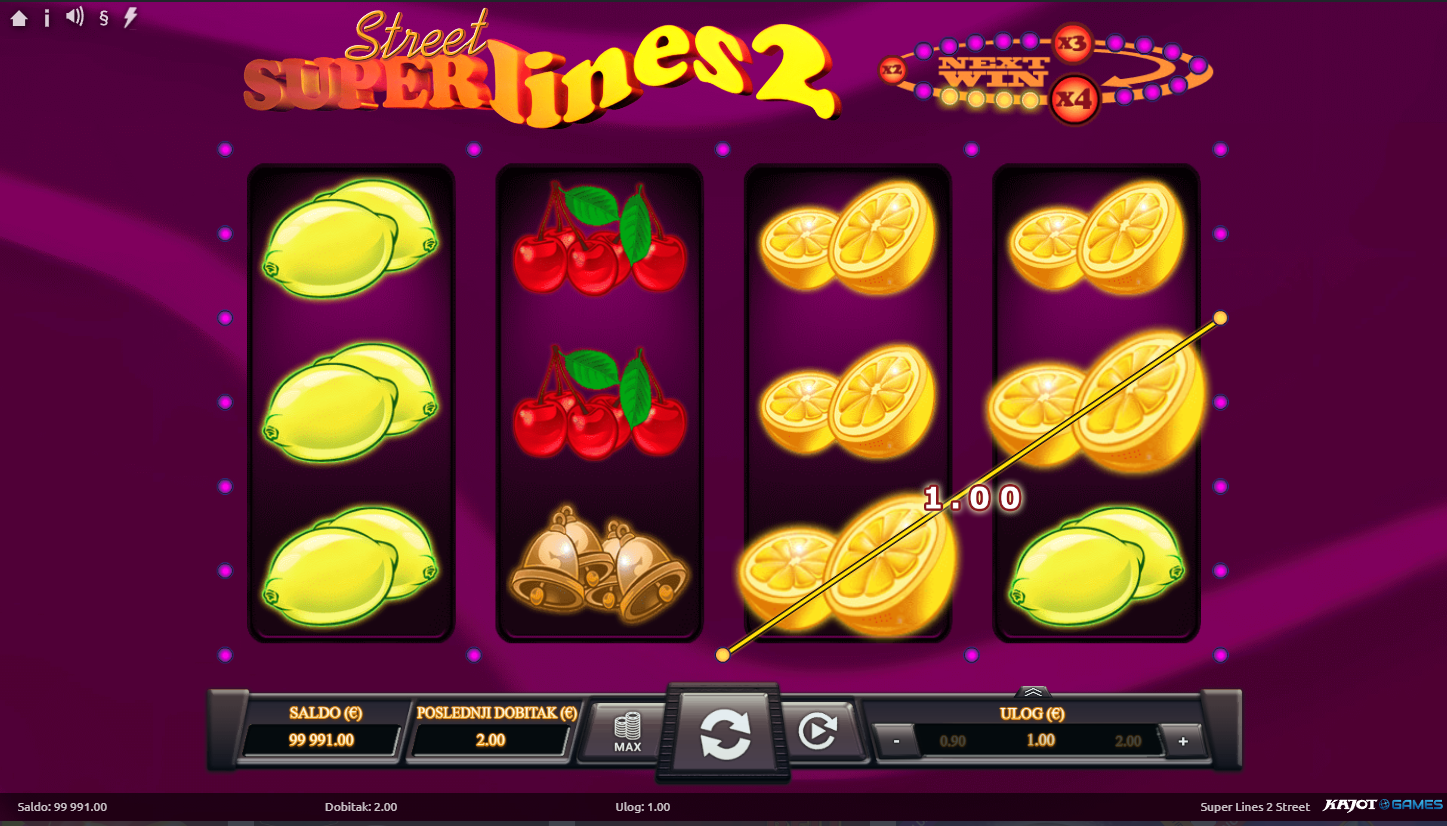Mute the game sound speaker icon
The image size is (1447, 826).
[x=75, y=17]
